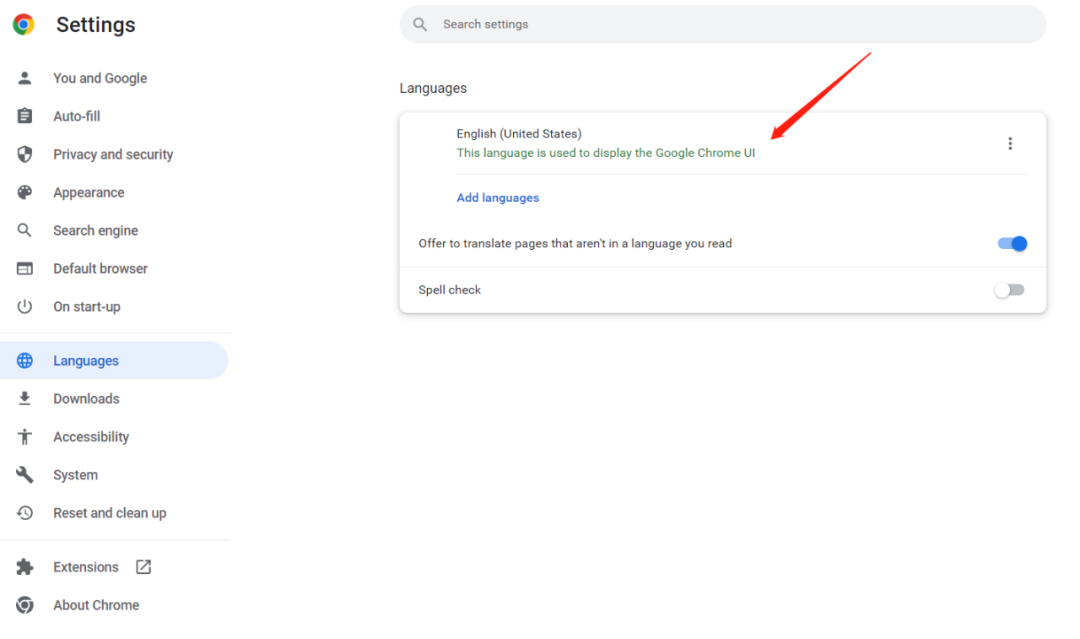
Task: Open Reset and clean up section
Action: point(109,513)
